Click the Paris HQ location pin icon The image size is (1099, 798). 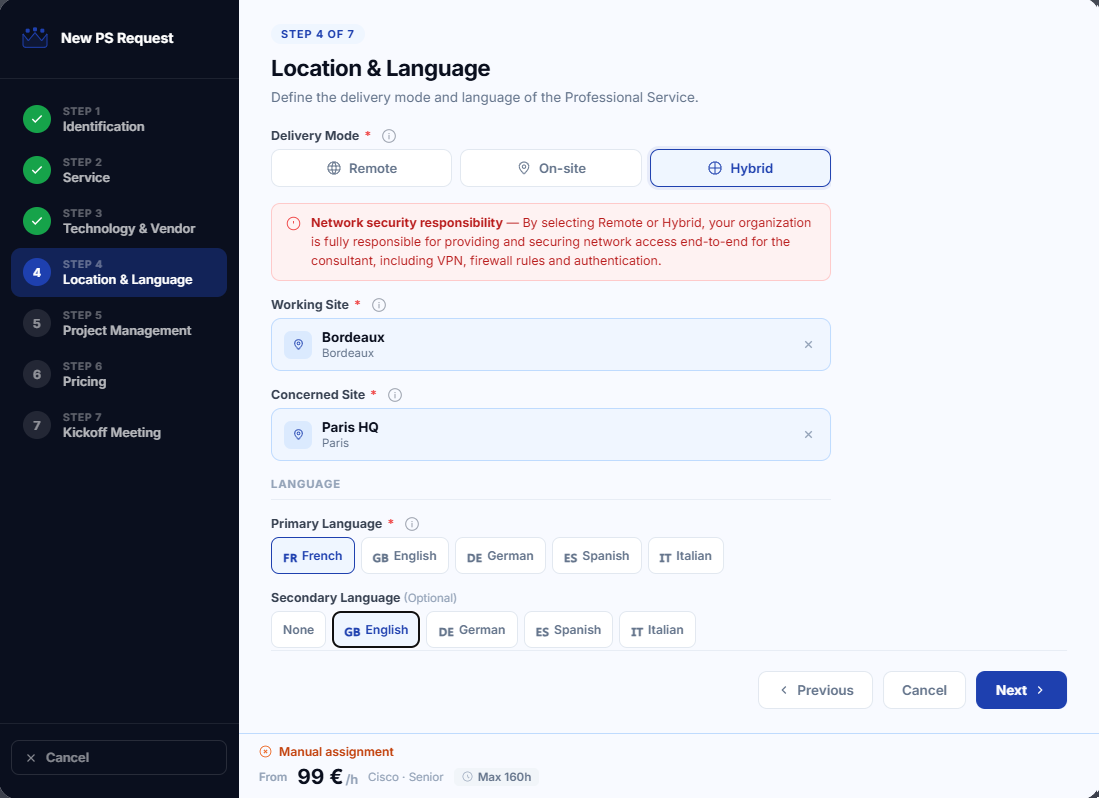coord(298,435)
